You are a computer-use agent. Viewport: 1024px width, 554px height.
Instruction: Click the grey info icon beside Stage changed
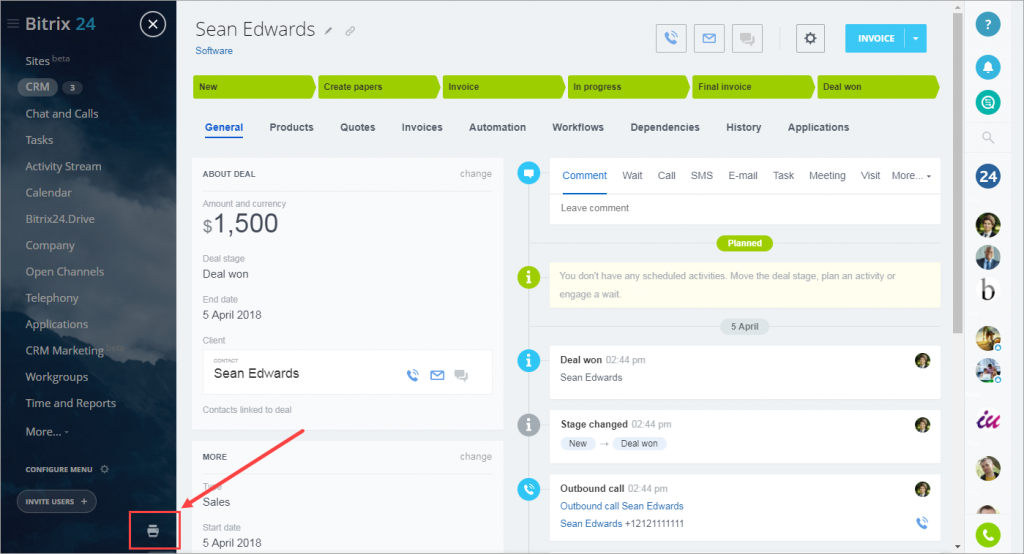529,425
